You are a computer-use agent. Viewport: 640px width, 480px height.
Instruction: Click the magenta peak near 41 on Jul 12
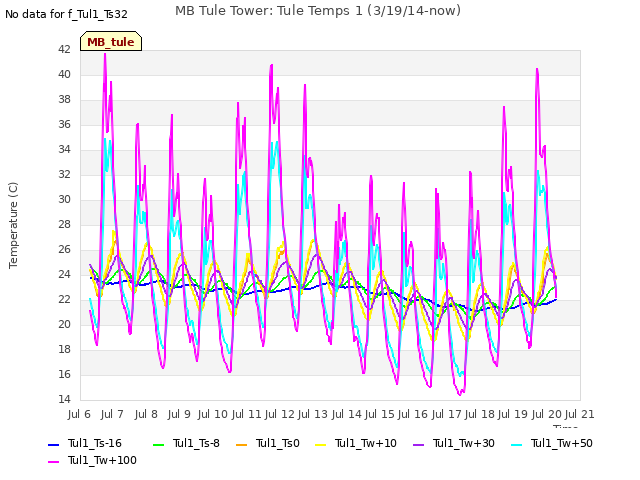[x=271, y=65]
